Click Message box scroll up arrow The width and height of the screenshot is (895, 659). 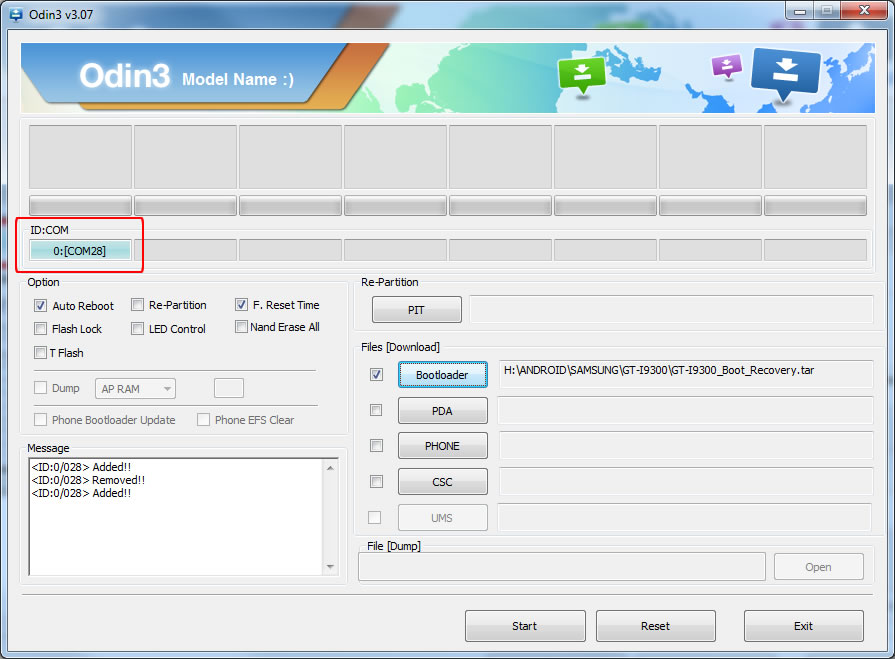(x=330, y=468)
